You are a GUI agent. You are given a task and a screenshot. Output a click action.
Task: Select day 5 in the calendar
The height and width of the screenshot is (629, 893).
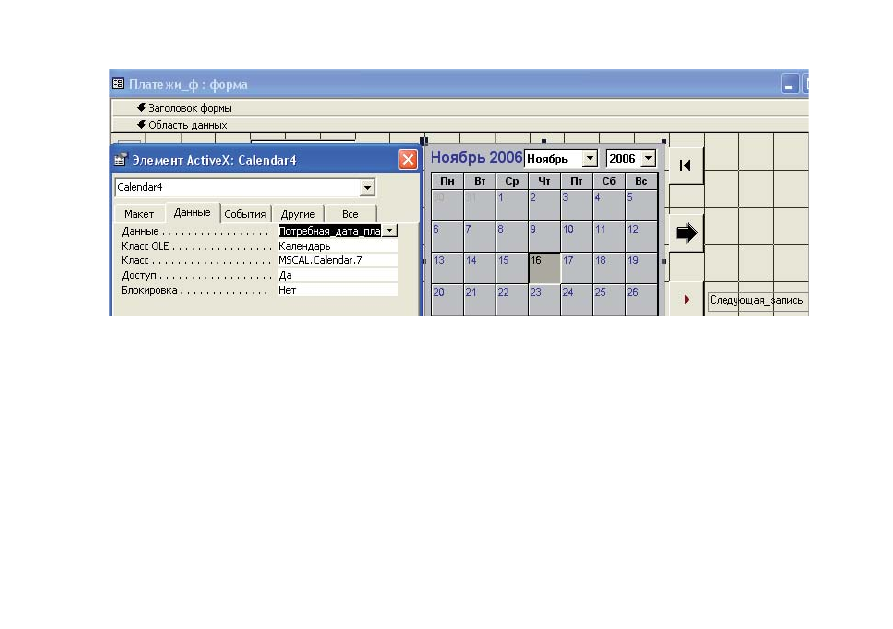pos(641,205)
